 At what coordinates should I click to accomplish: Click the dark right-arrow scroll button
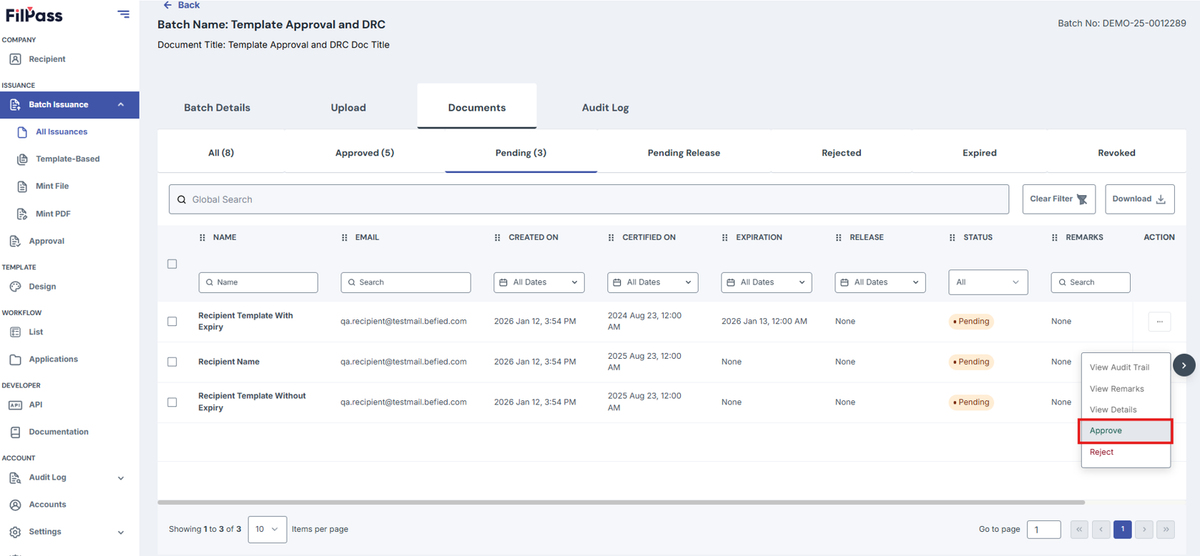[1184, 365]
